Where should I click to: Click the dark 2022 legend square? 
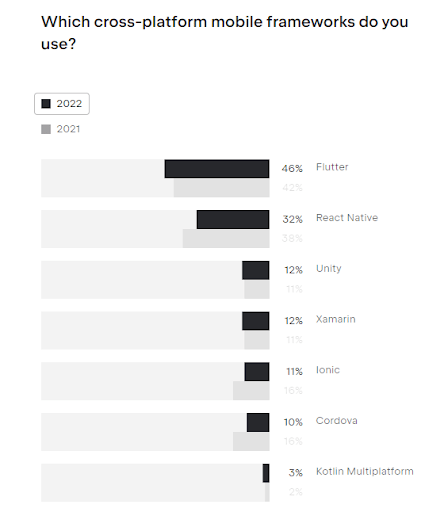(x=46, y=104)
